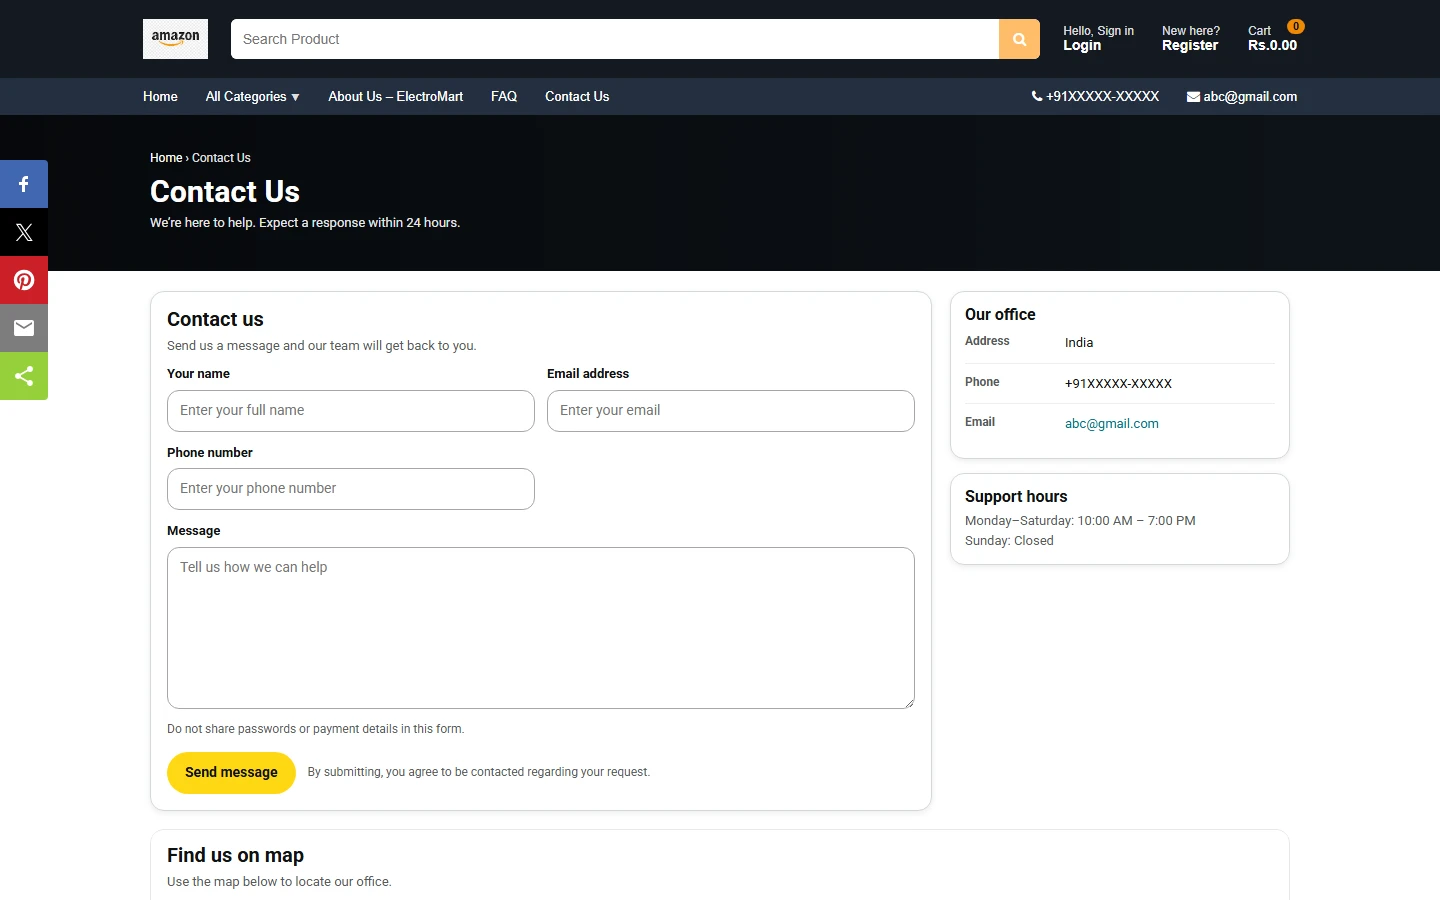The width and height of the screenshot is (1440, 900).
Task: Go to Home in the navigation menu
Action: click(x=160, y=97)
